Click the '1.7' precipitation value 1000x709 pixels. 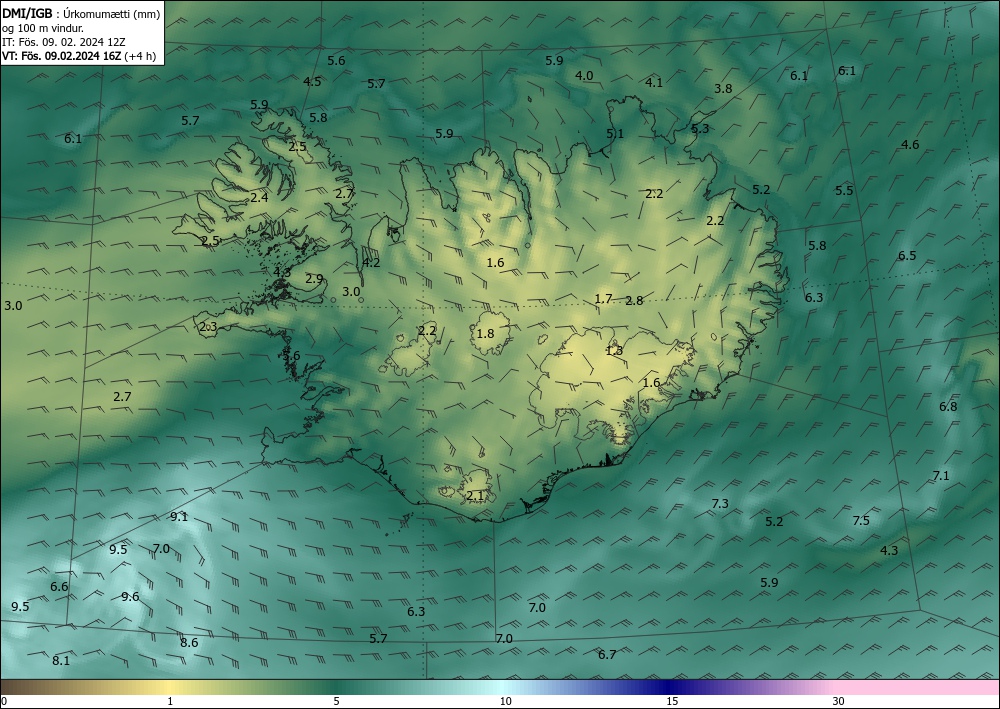603,299
